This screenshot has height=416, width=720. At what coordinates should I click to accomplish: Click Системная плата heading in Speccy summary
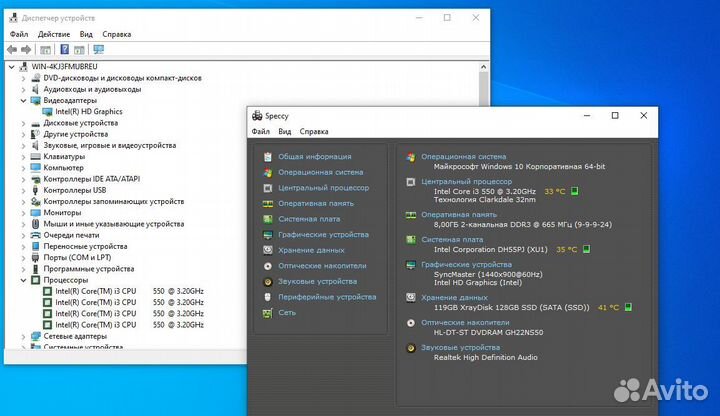coord(452,239)
